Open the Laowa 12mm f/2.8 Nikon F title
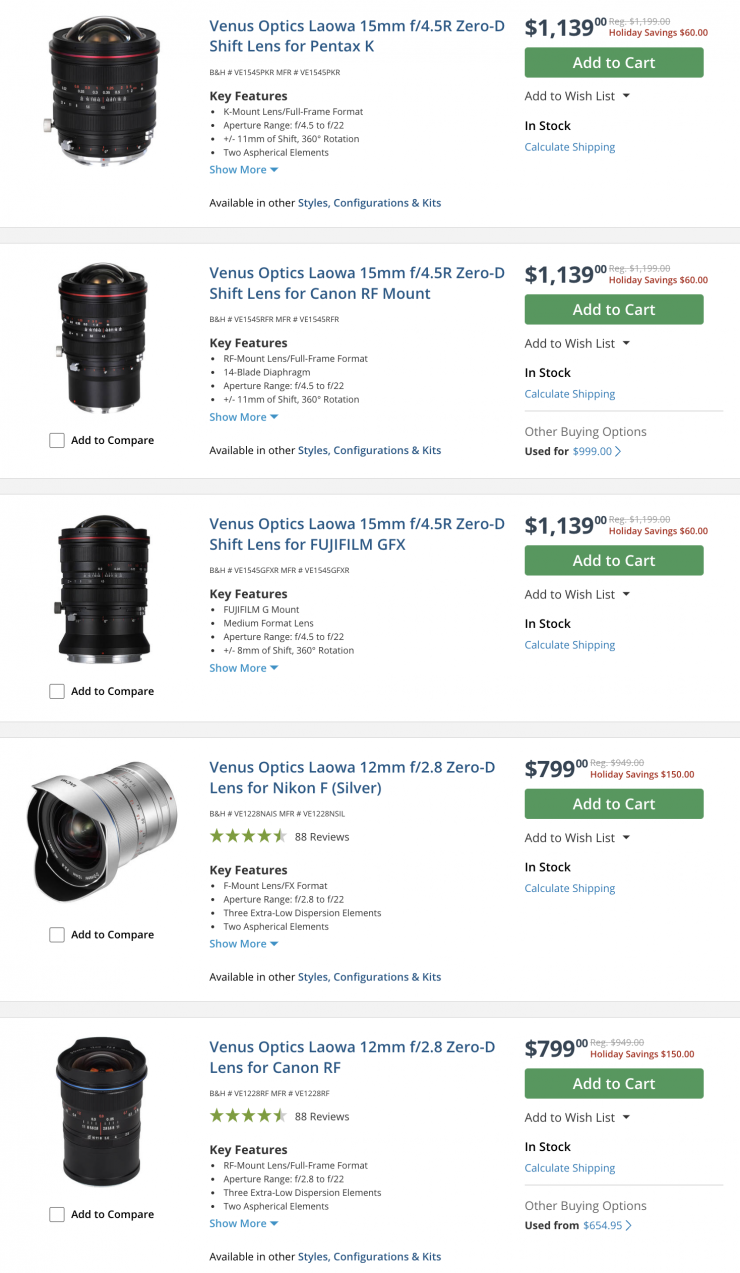 (352, 778)
